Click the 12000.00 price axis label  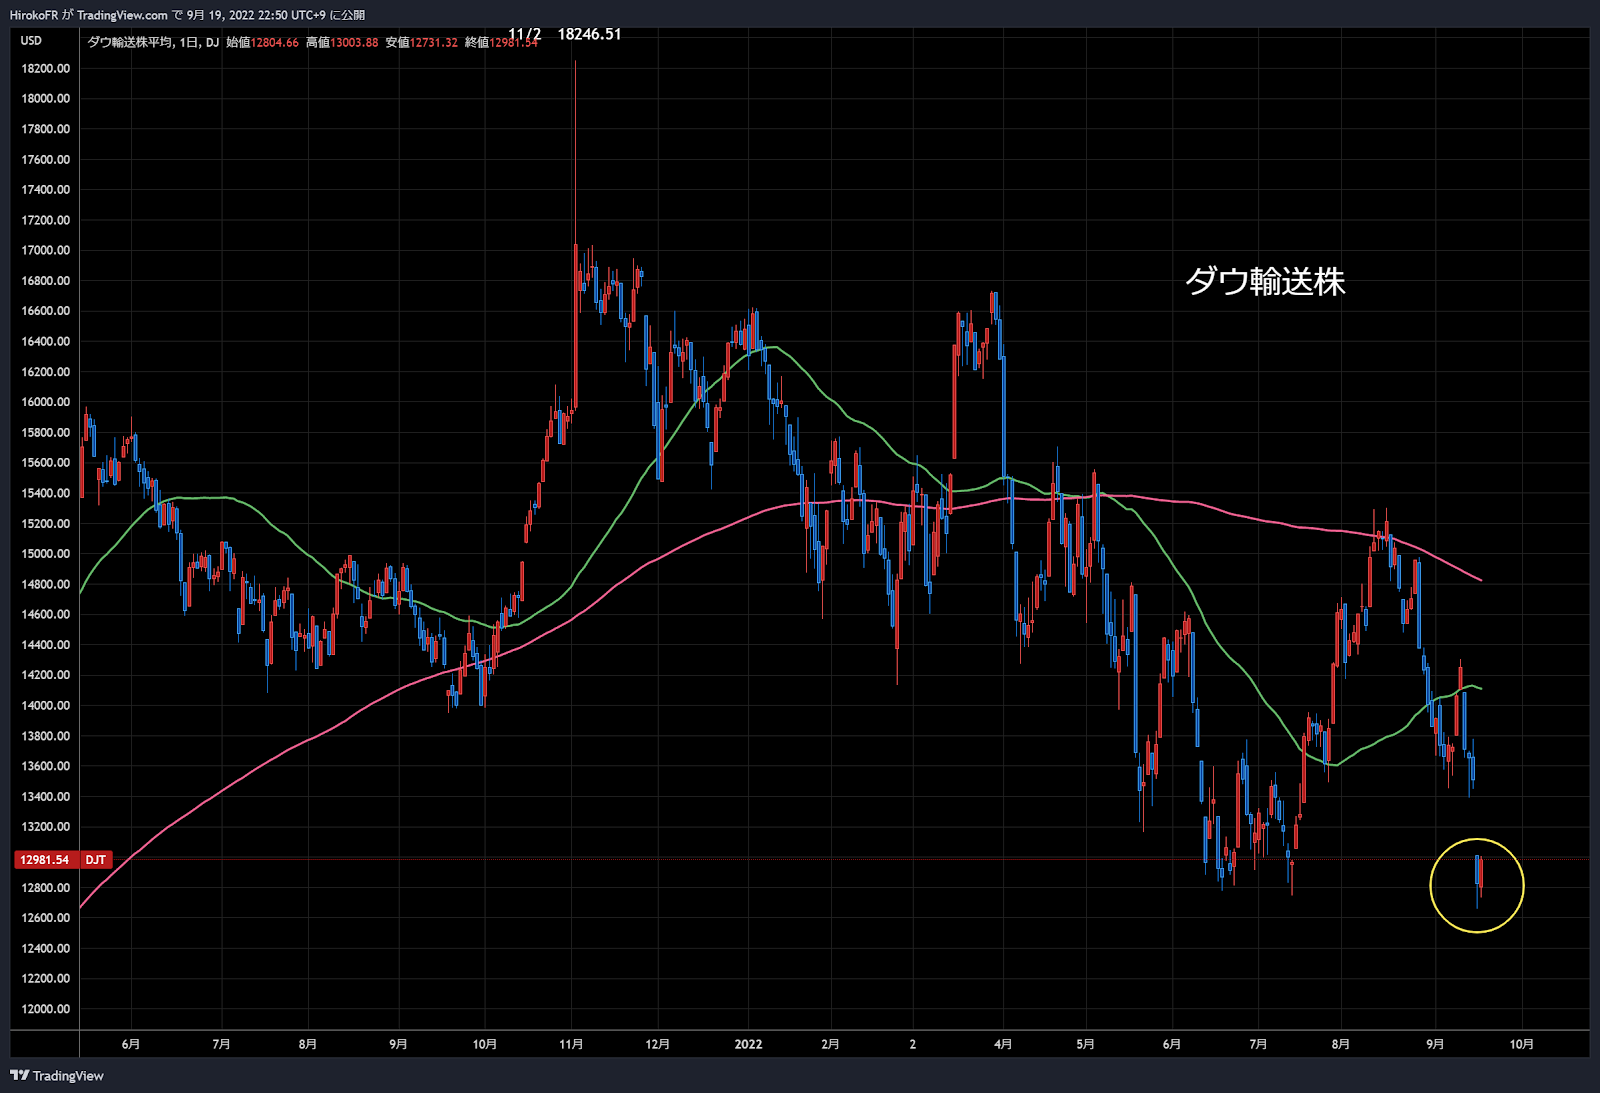[46, 1009]
